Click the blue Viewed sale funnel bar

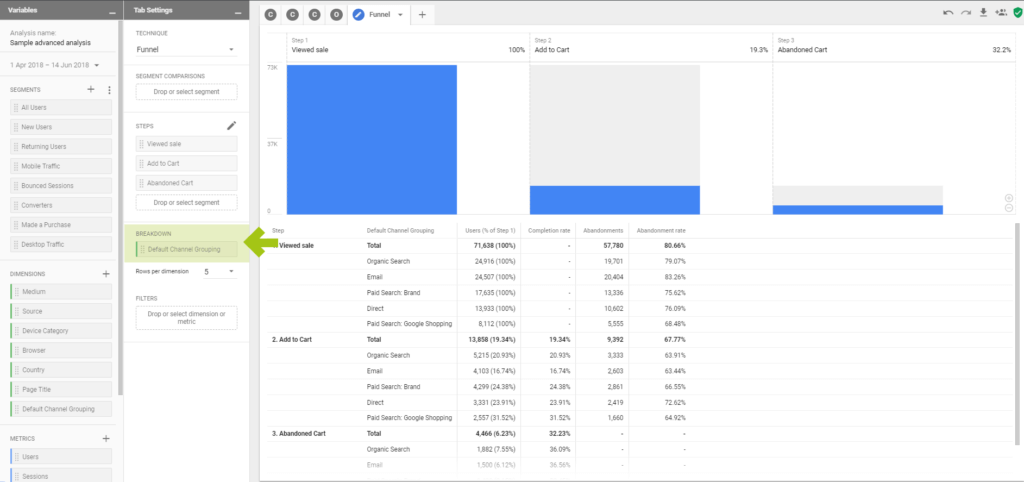pos(371,139)
